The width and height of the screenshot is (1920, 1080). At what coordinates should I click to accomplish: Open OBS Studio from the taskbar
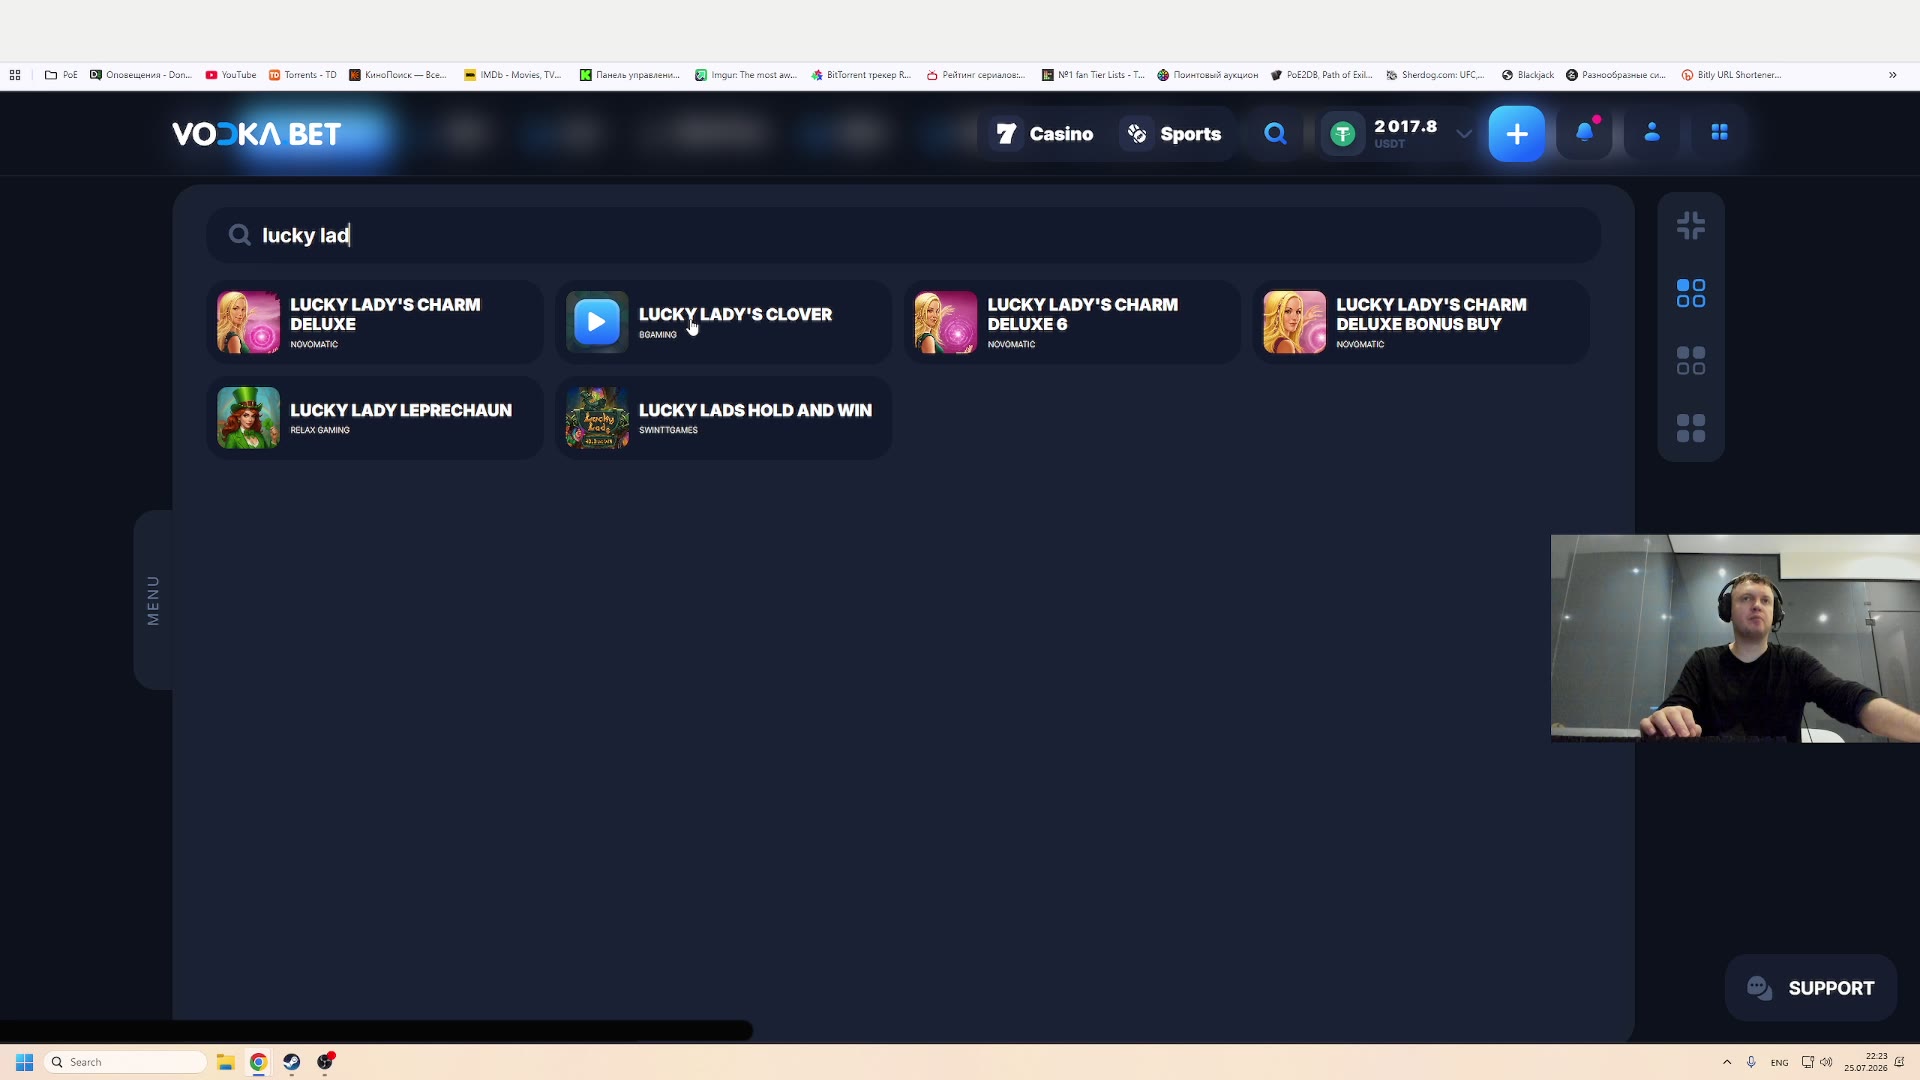point(325,1062)
